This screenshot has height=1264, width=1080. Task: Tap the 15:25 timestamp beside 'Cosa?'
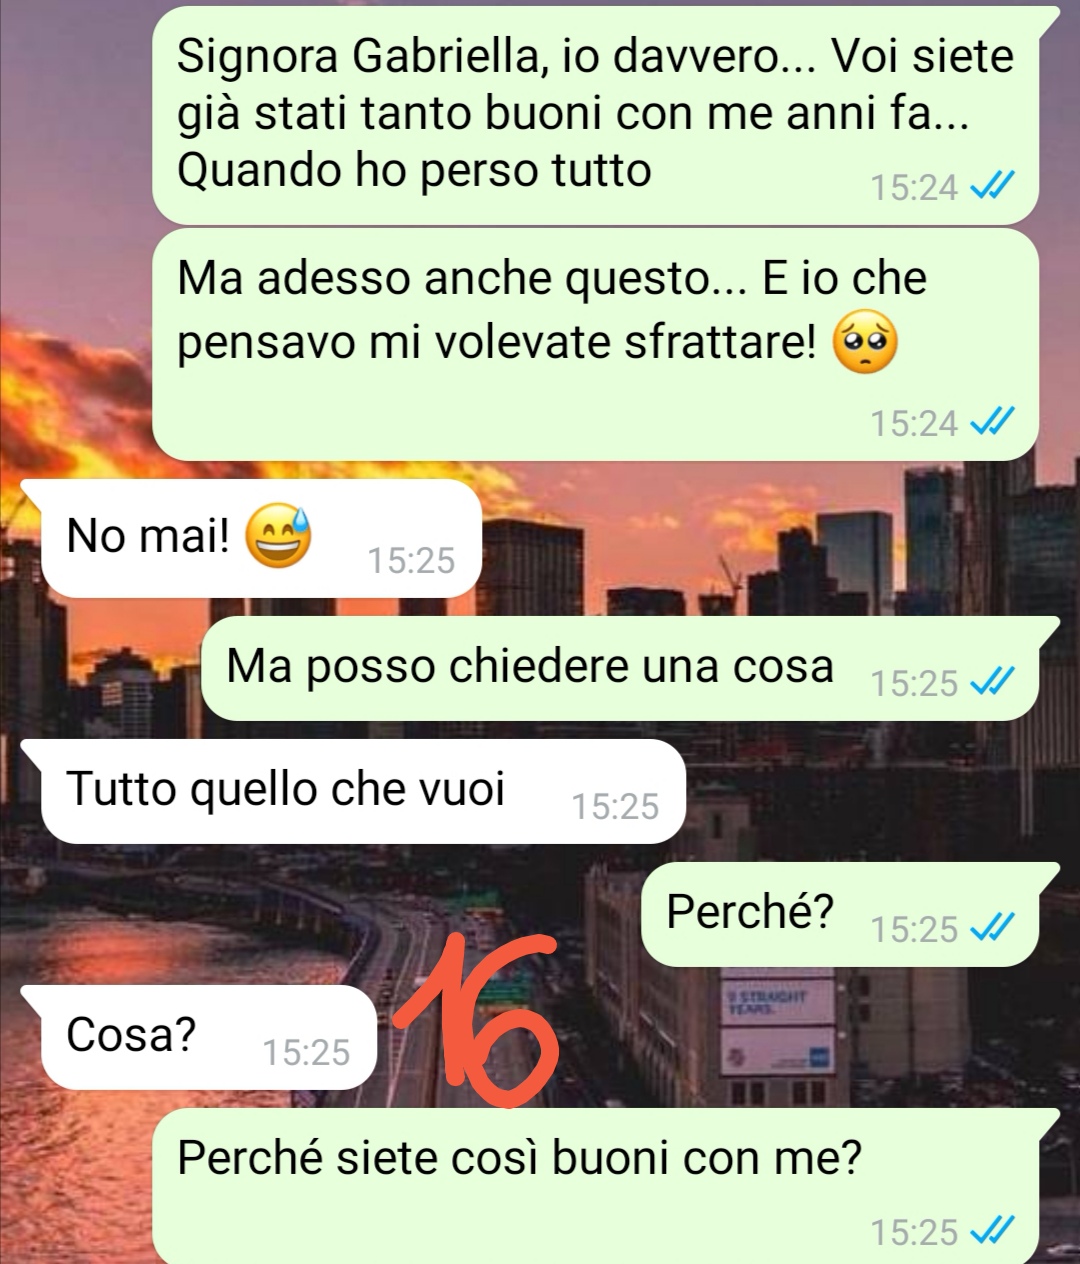click(x=306, y=1052)
